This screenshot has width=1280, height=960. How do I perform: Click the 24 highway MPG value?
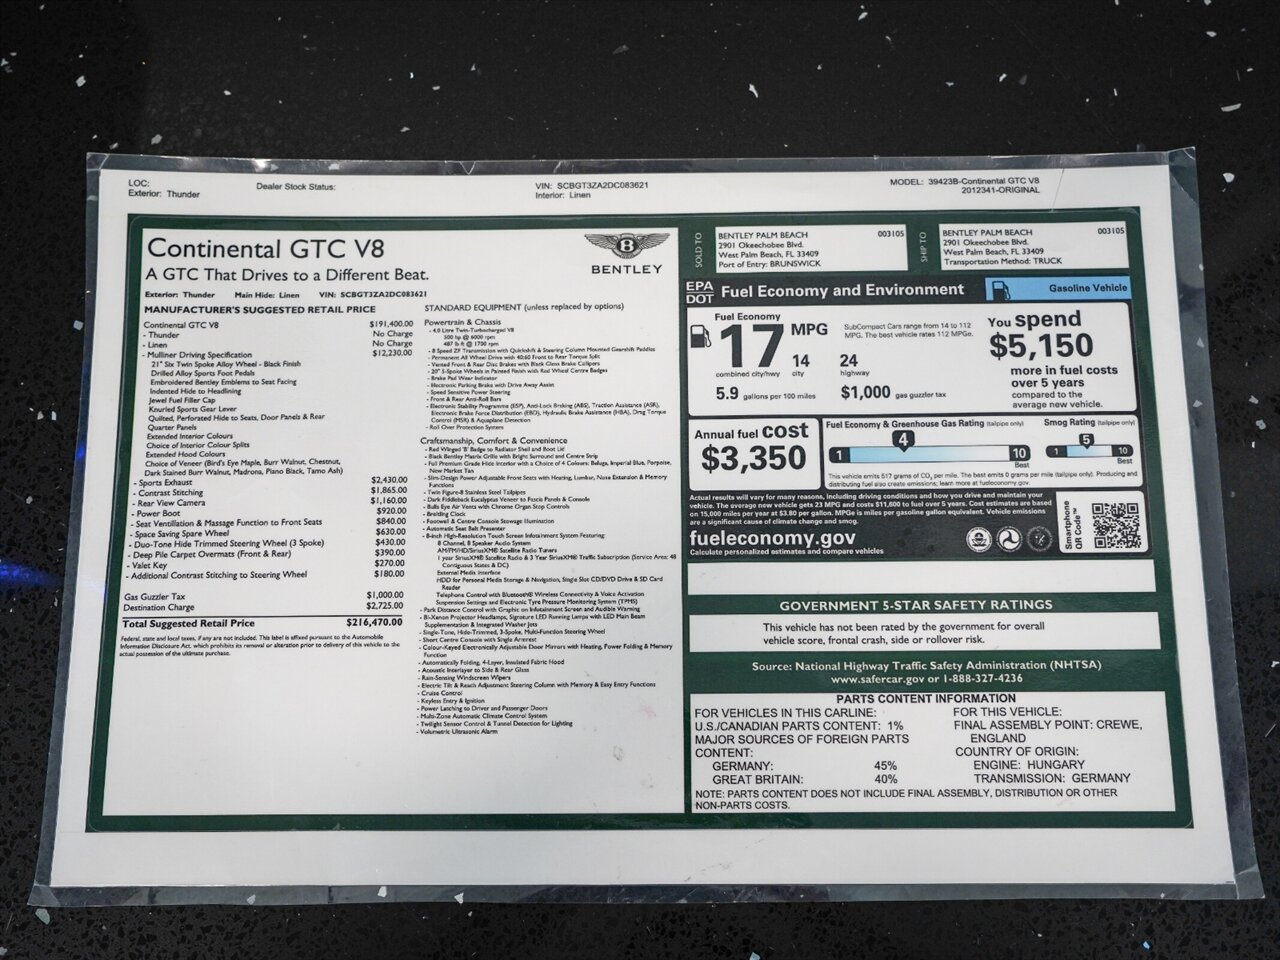coord(849,361)
